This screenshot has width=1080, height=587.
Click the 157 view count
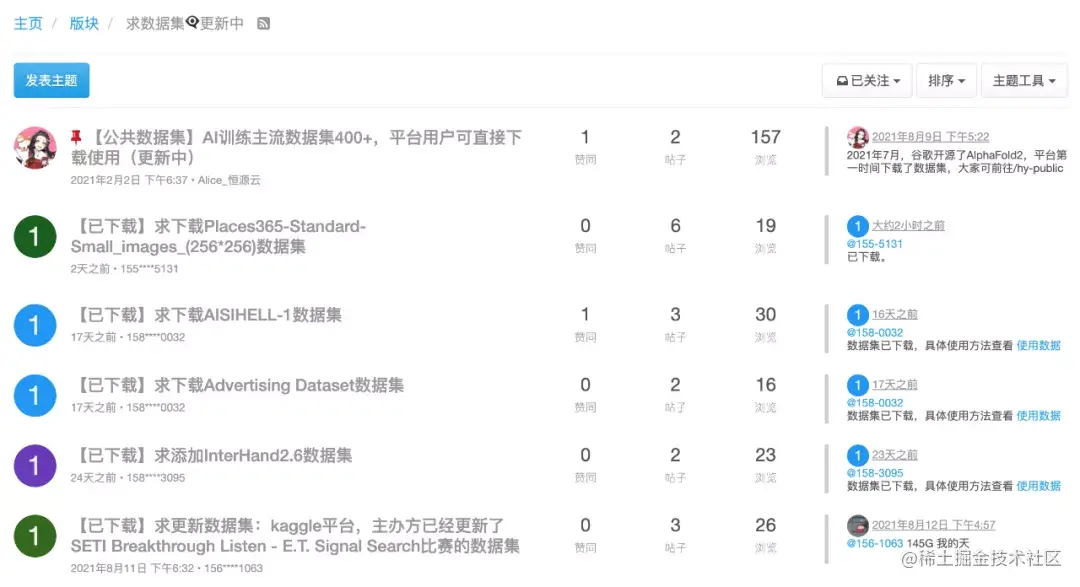[765, 137]
